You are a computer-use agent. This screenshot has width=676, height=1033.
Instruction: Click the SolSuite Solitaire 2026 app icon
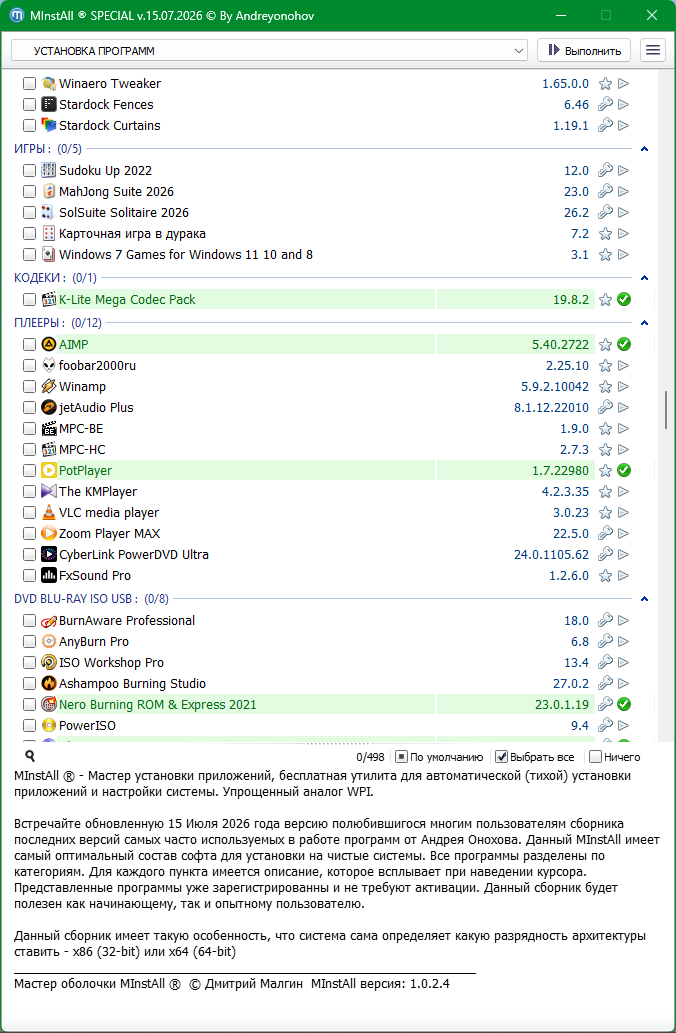pyautogui.click(x=49, y=213)
